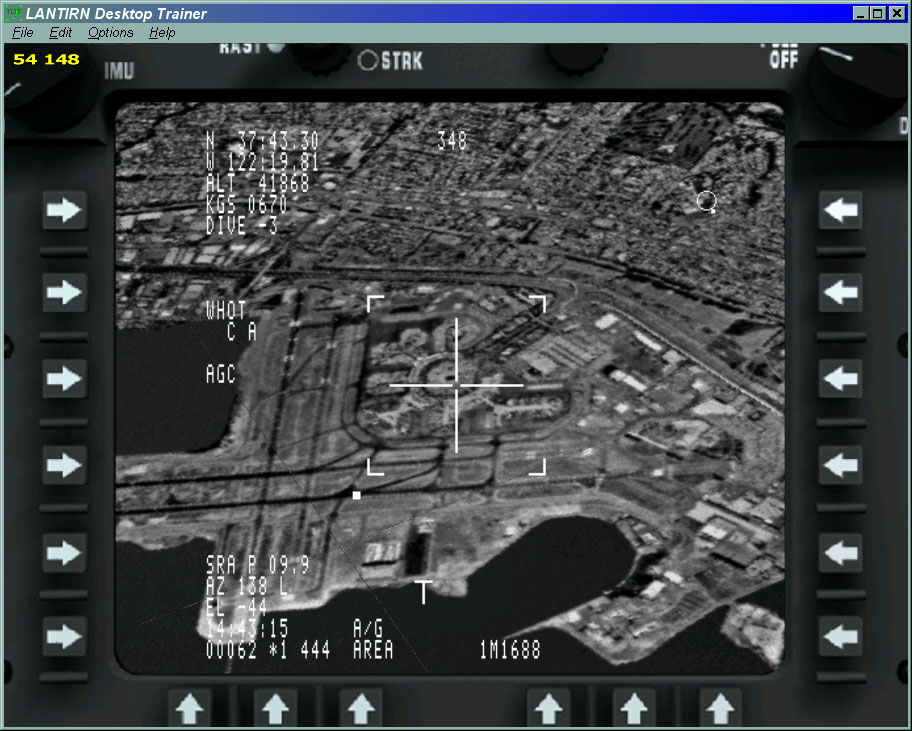Select the third up-arrow from left on bottom bezel
Image resolution: width=912 pixels, height=731 pixels.
click(x=361, y=708)
